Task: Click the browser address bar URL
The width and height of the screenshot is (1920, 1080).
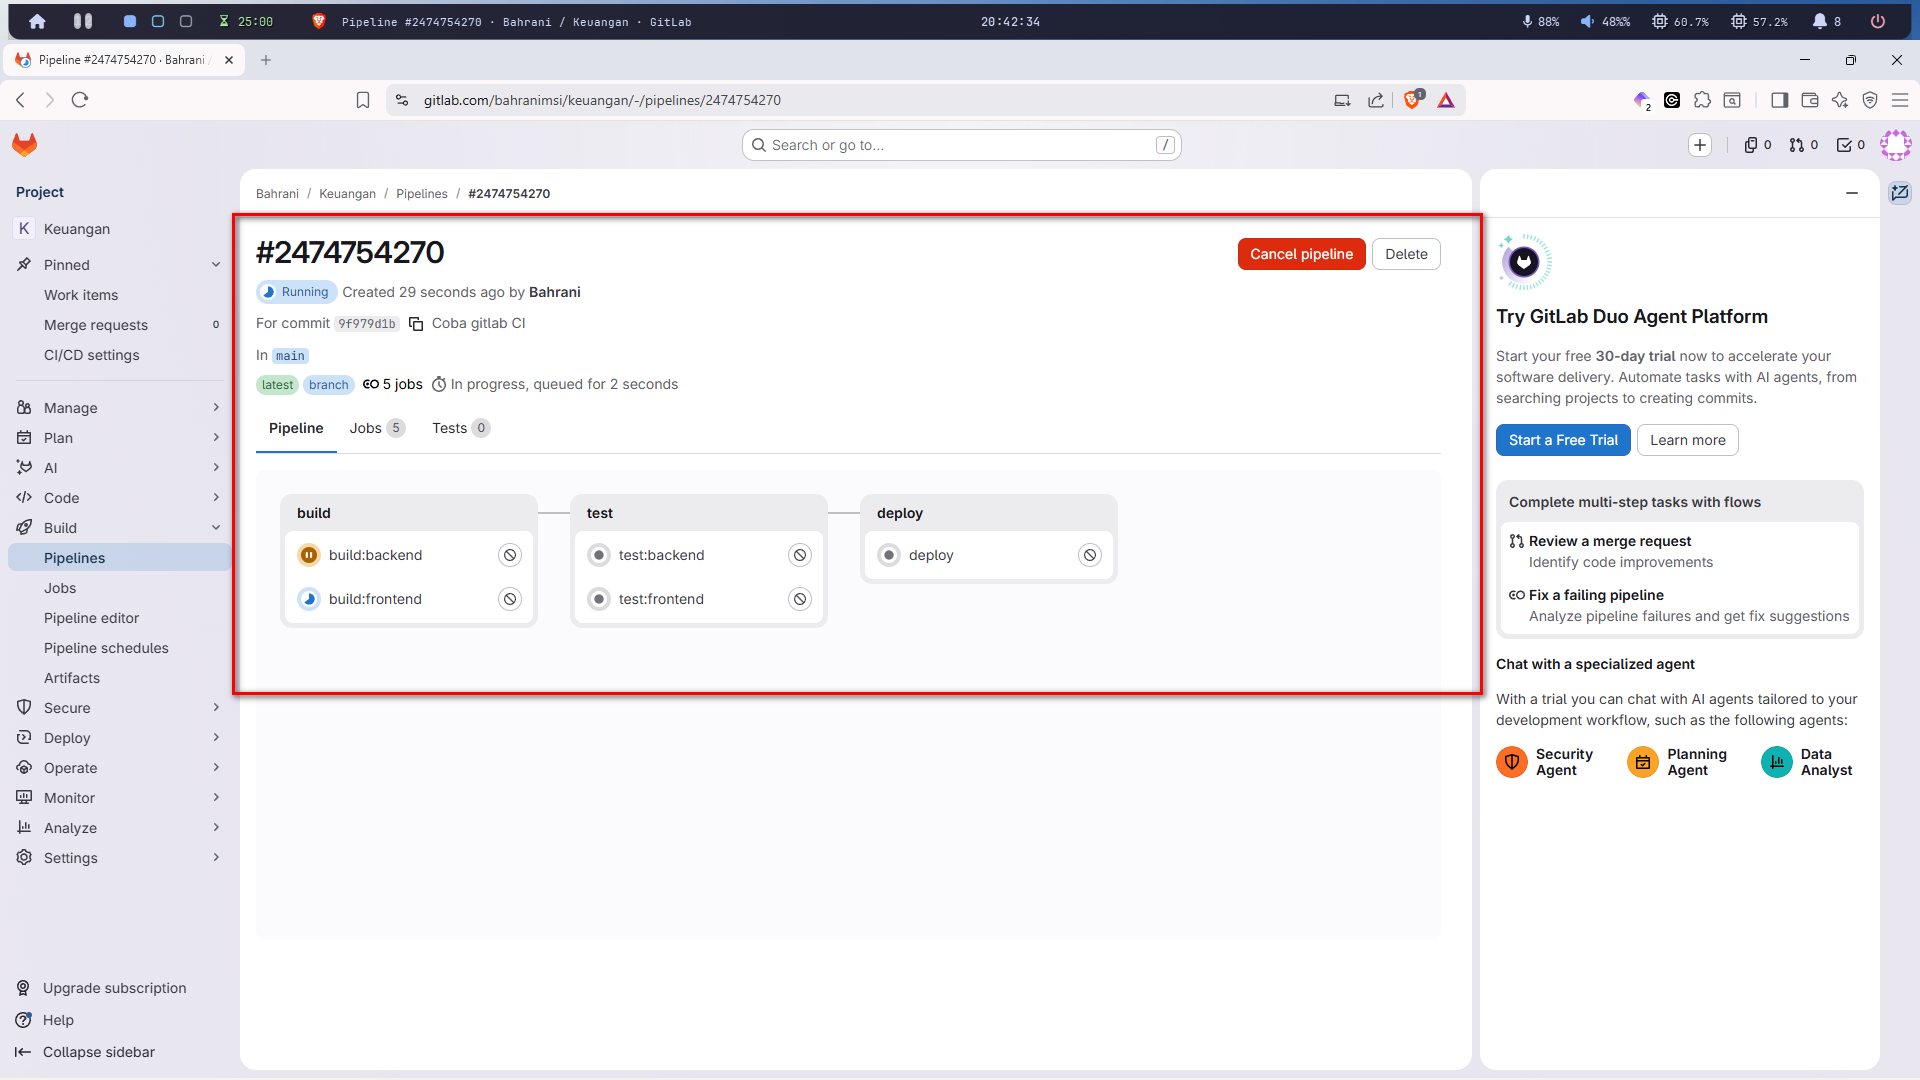Action: point(602,100)
